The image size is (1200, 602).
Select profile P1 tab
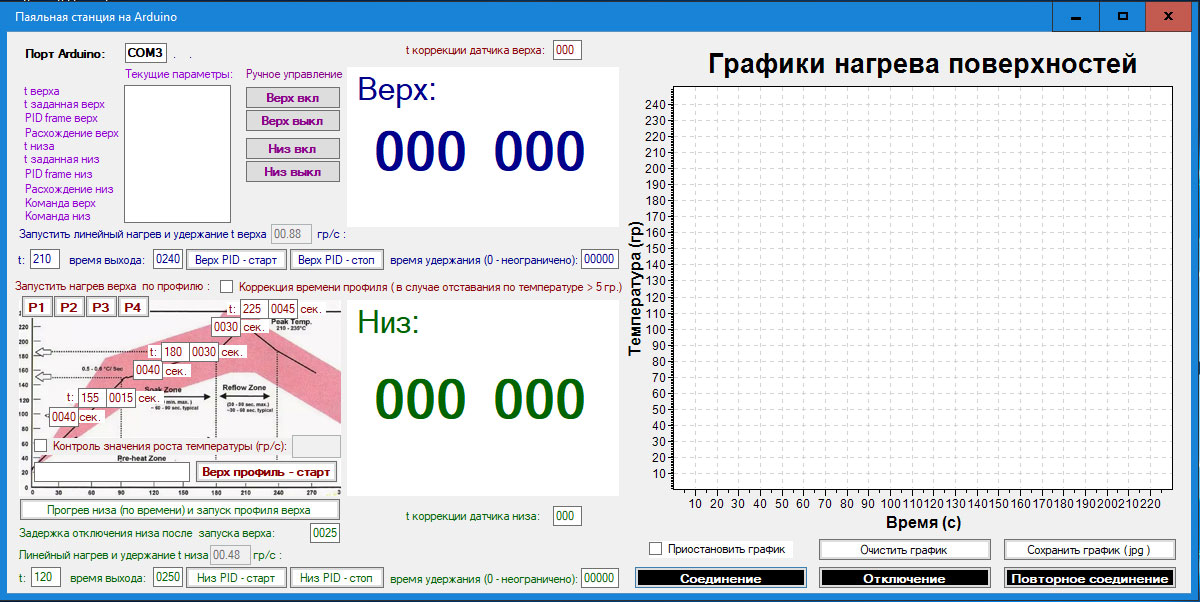point(37,308)
